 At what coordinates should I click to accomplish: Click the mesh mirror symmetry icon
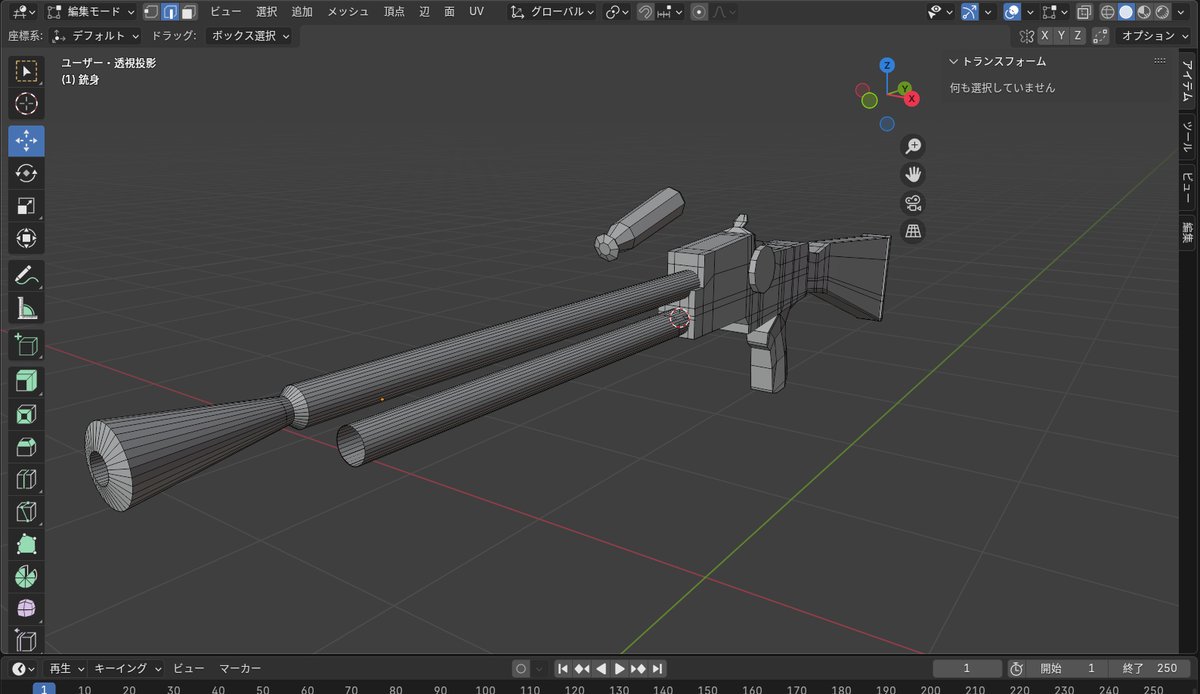click(x=1026, y=36)
